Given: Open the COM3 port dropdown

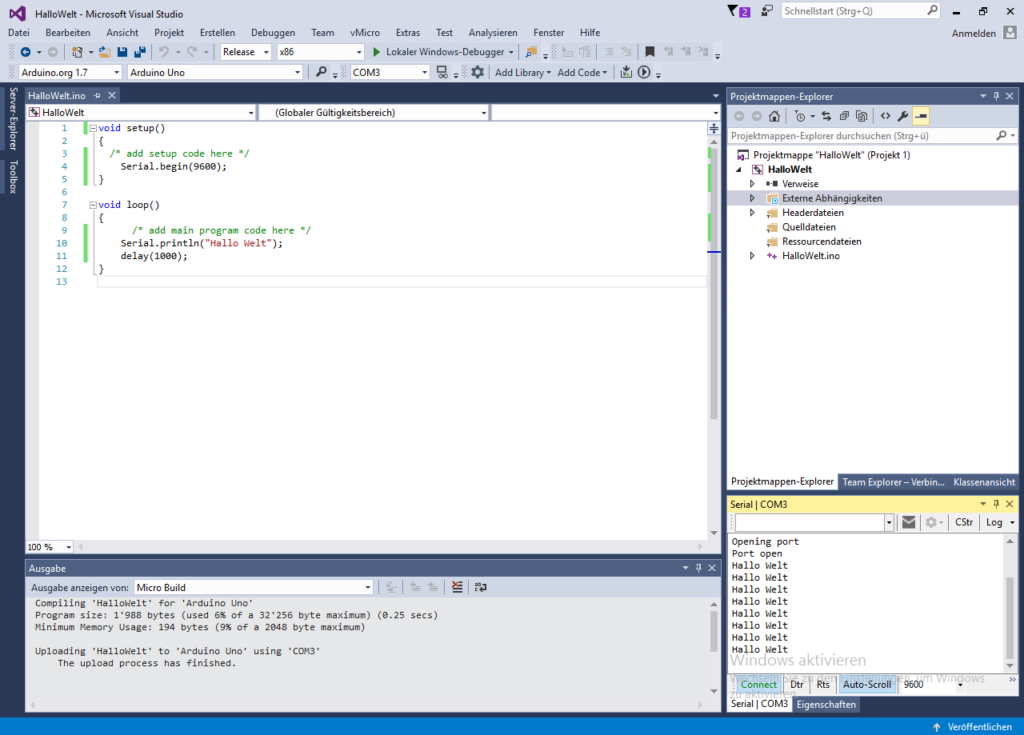Looking at the screenshot, I should click(425, 72).
